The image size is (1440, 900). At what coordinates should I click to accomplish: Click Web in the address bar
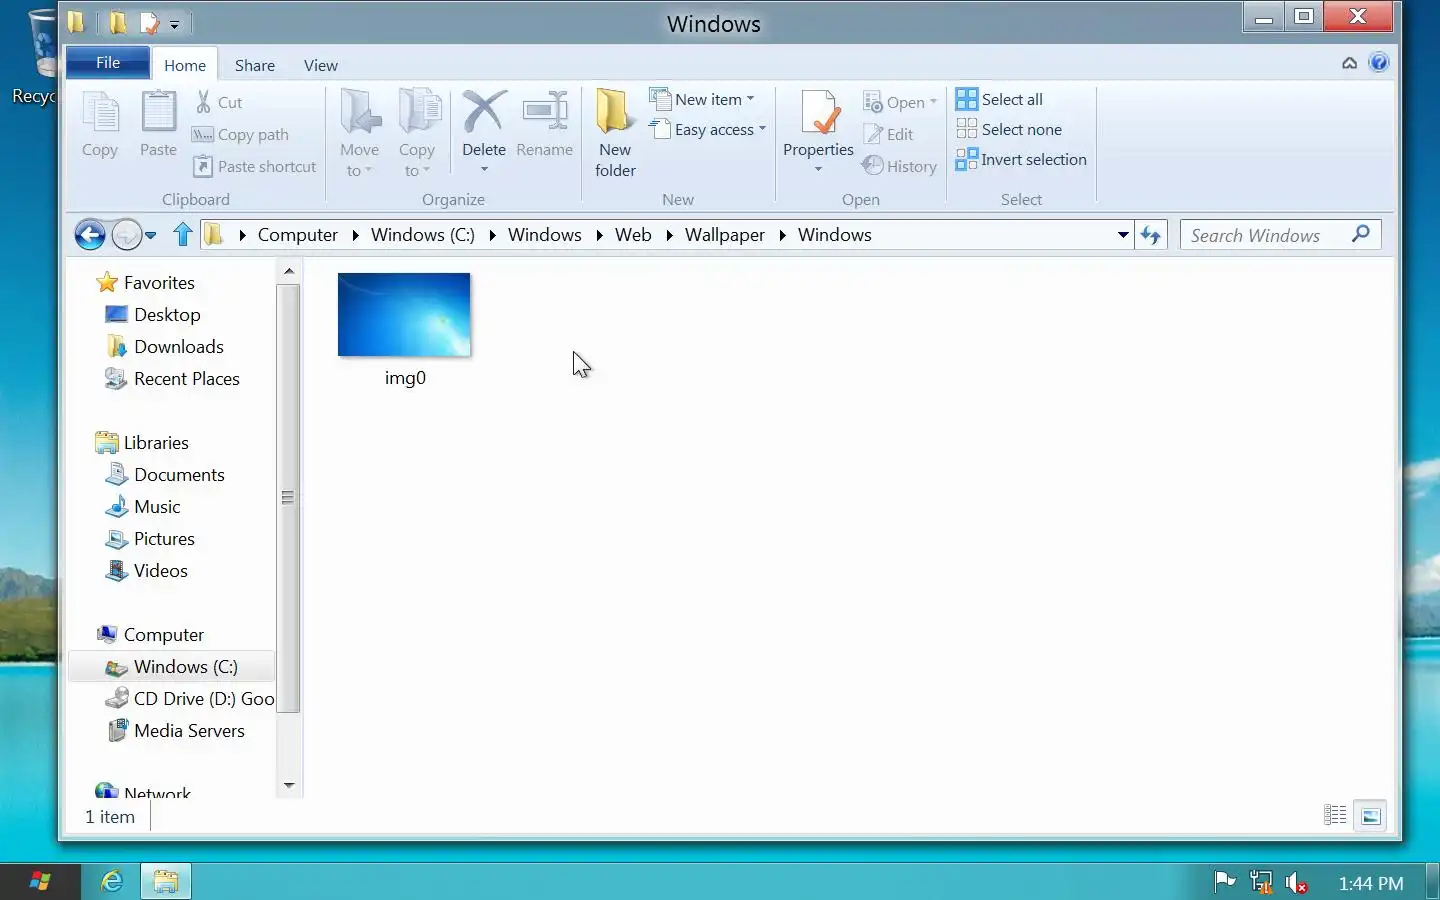click(633, 235)
